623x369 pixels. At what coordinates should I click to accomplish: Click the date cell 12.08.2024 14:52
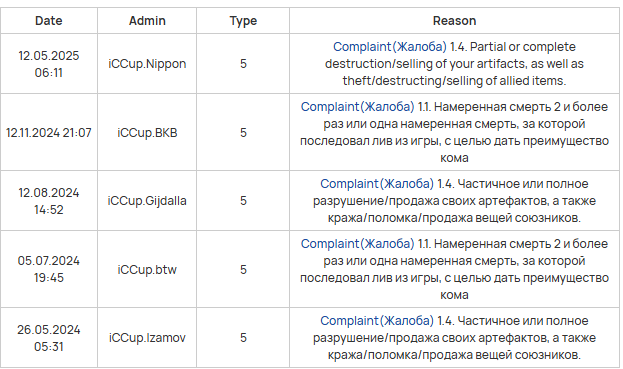(49, 201)
